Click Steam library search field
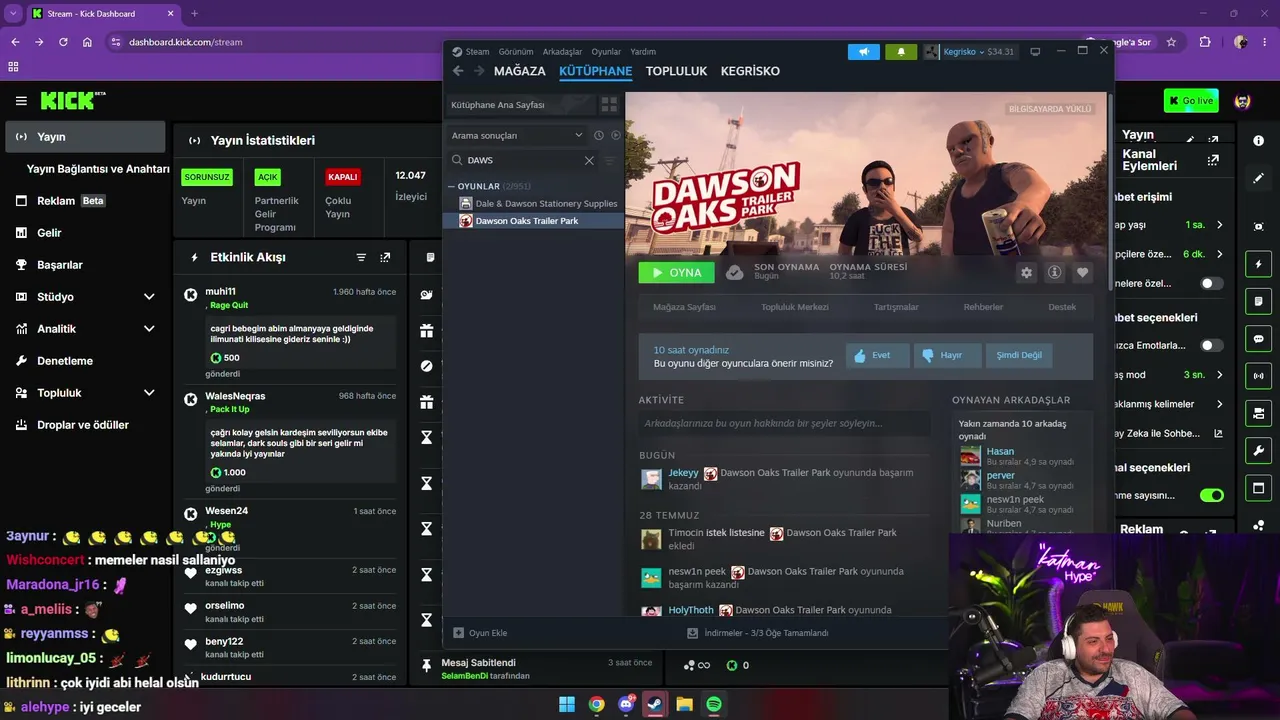The height and width of the screenshot is (720, 1280). coord(523,160)
